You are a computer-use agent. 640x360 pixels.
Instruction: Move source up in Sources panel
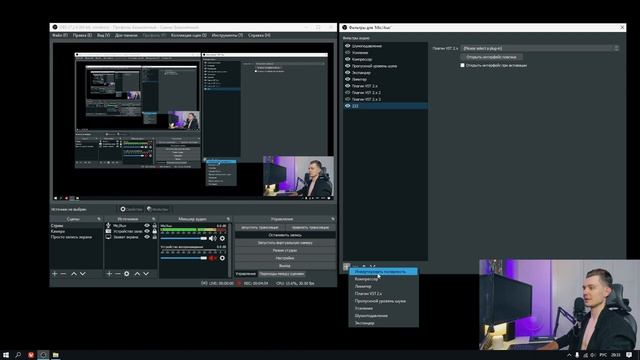pyautogui.click(x=137, y=273)
